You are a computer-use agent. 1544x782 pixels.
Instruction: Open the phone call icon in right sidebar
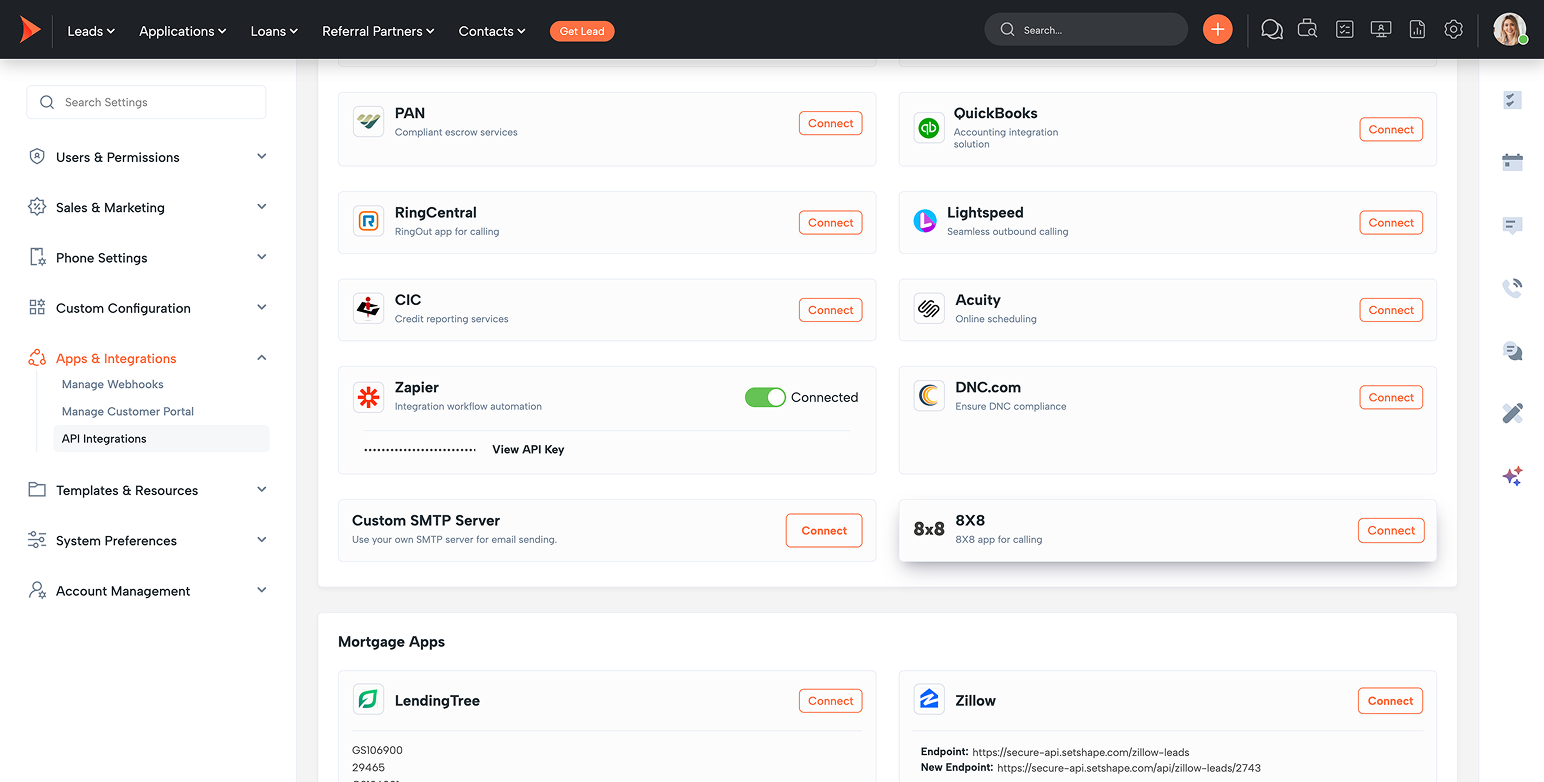tap(1512, 288)
